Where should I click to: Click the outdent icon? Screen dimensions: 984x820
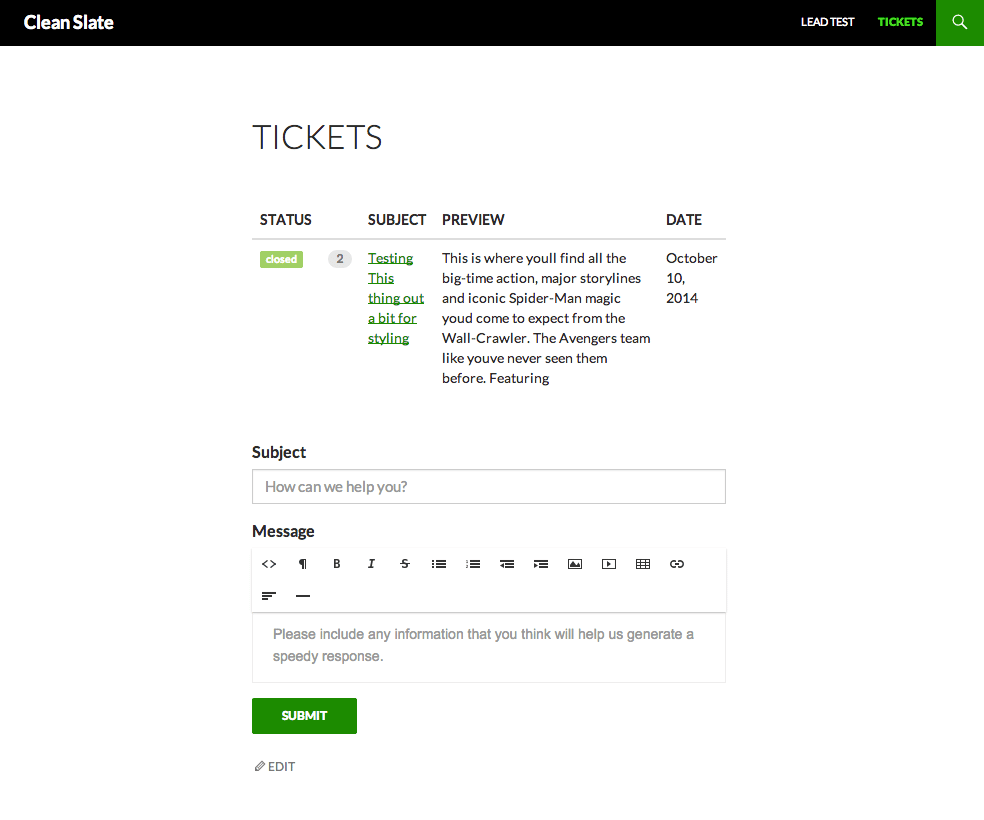pyautogui.click(x=507, y=564)
